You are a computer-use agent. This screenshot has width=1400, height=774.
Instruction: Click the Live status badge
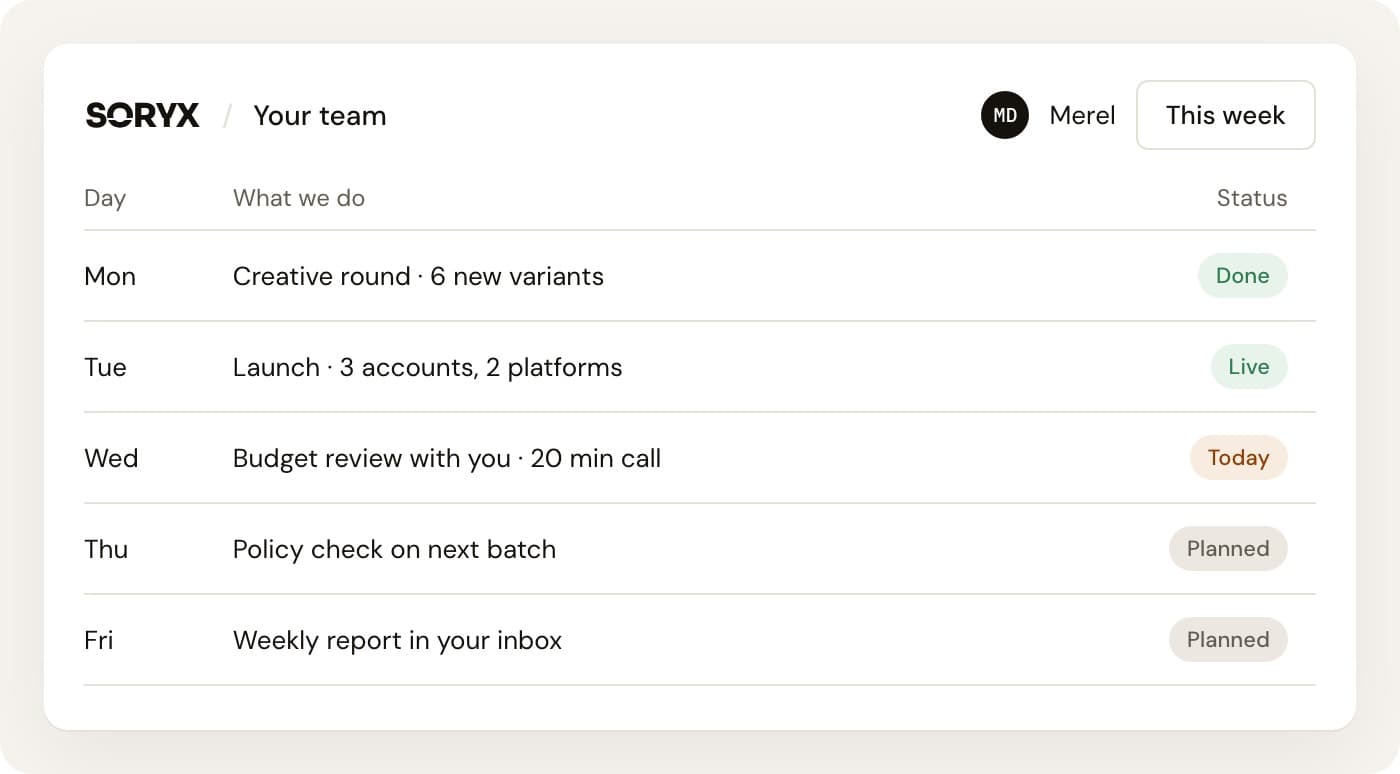(1249, 367)
